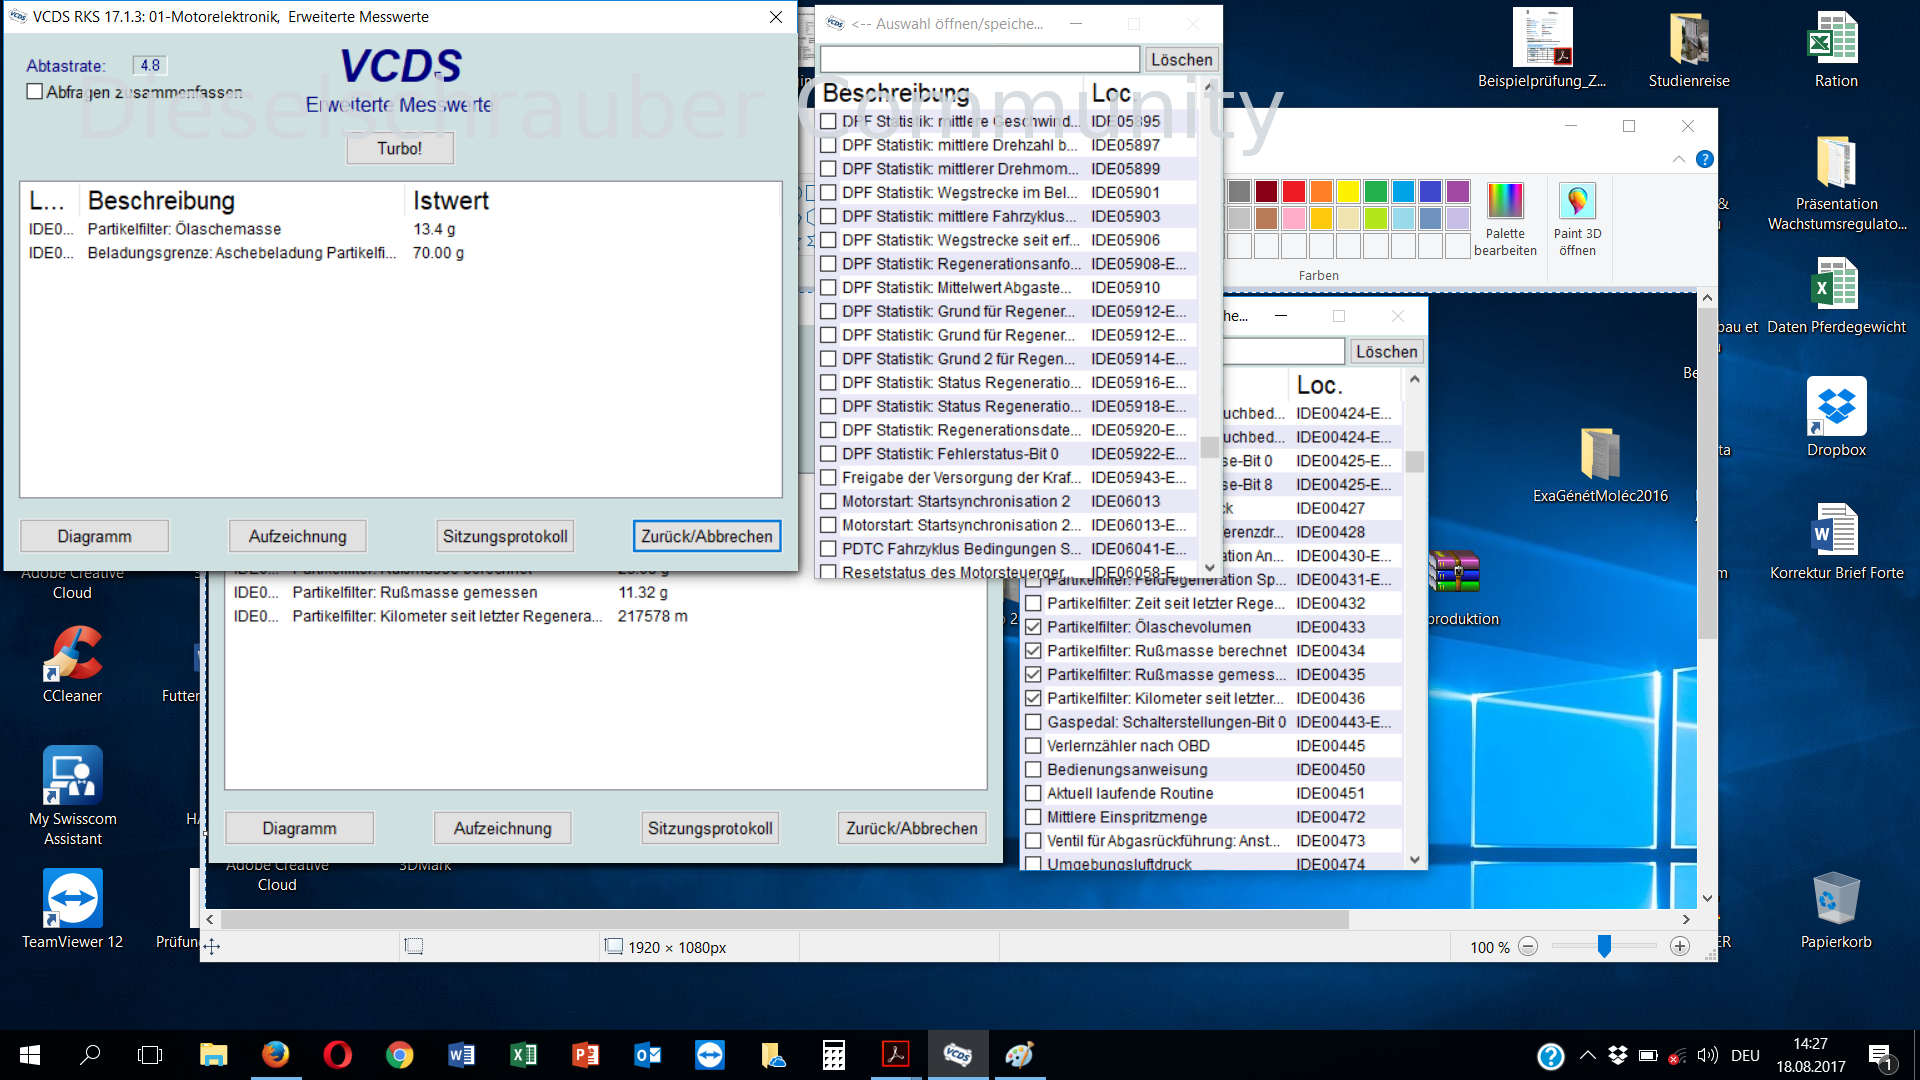Click the search field in Auswahl öffnen/speichern window

coord(980,60)
